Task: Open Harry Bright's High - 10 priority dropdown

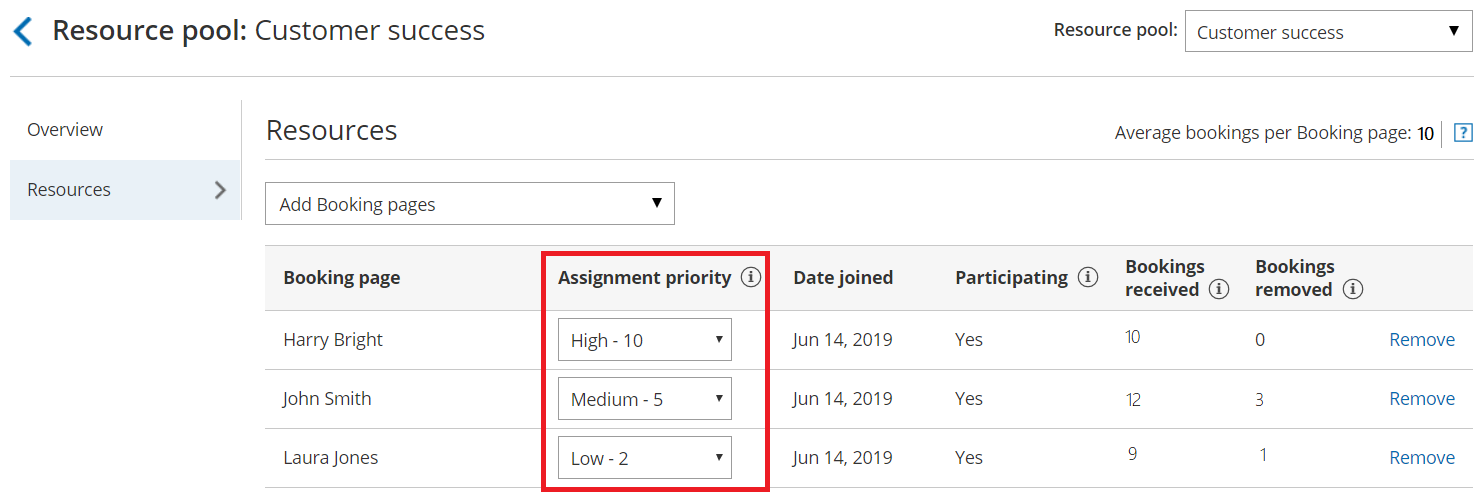Action: [644, 340]
